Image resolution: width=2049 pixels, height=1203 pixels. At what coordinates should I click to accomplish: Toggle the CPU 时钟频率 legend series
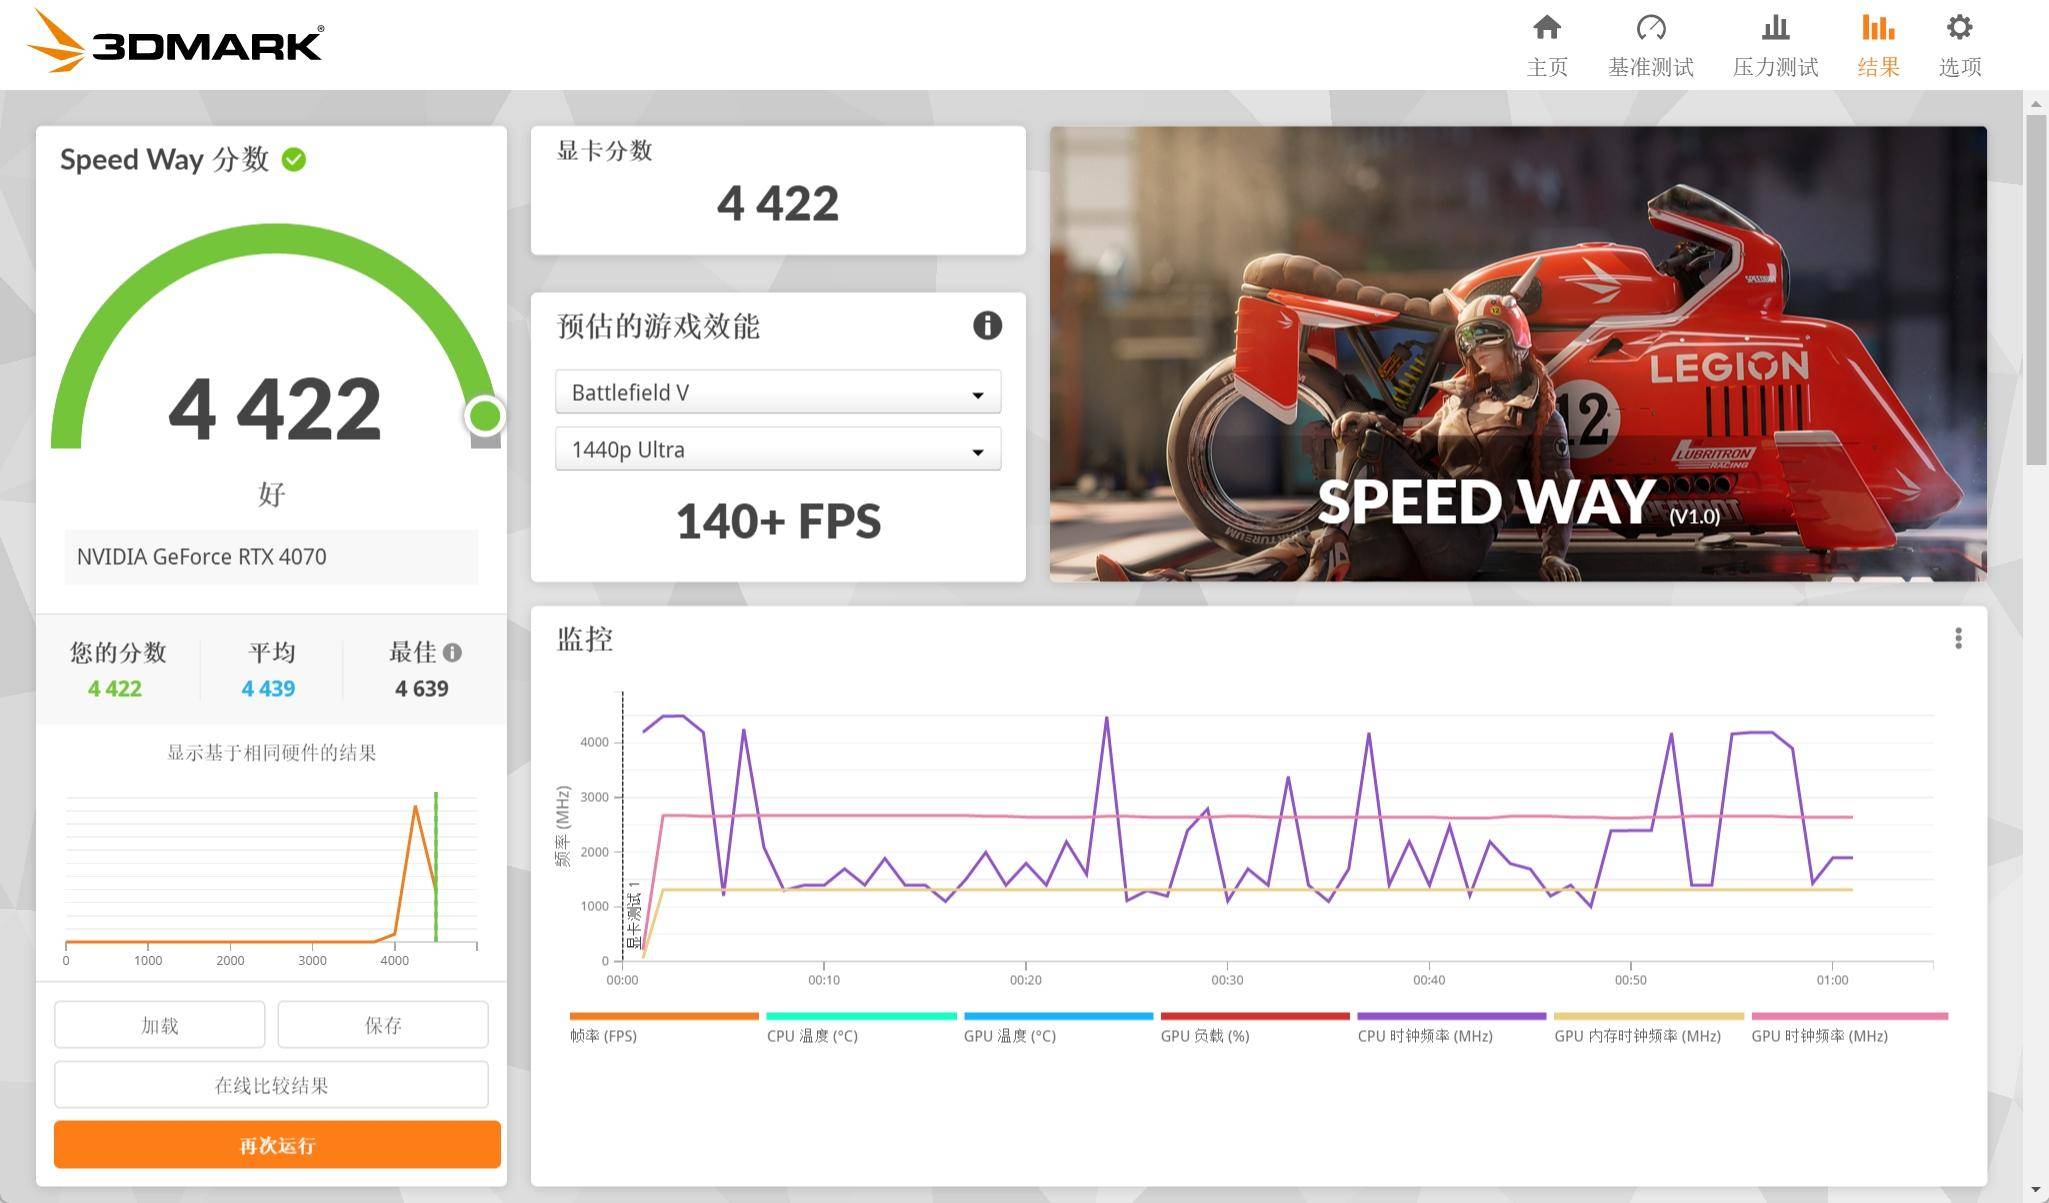1451,1028
